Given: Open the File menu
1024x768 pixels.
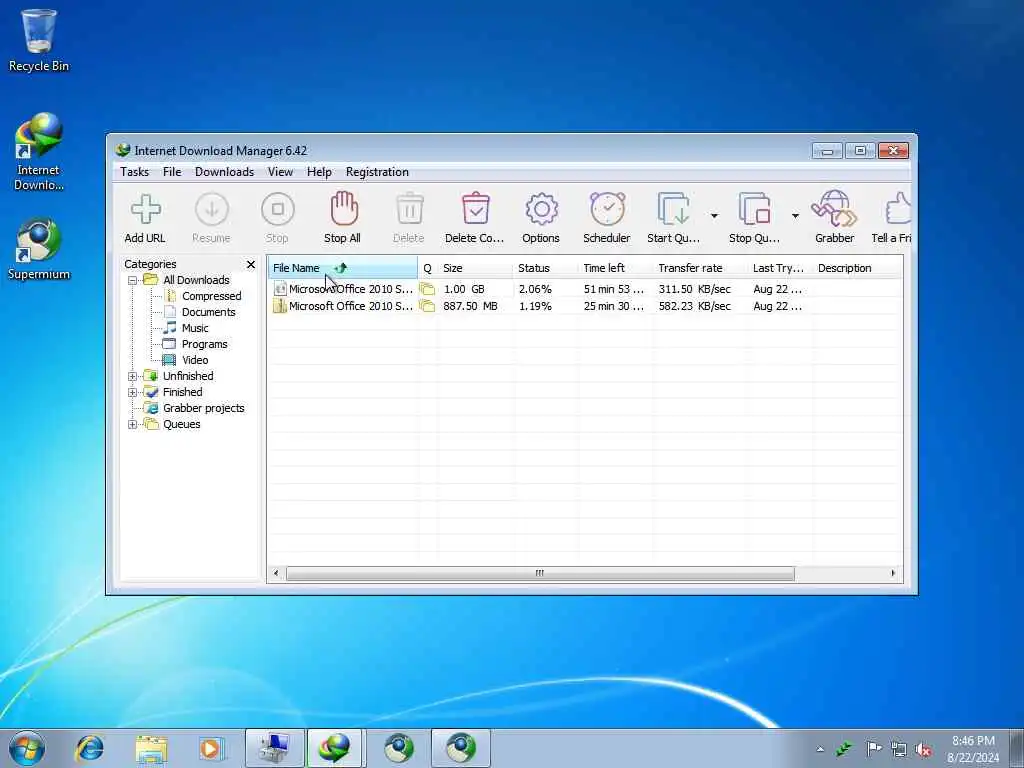Looking at the screenshot, I should [x=172, y=172].
